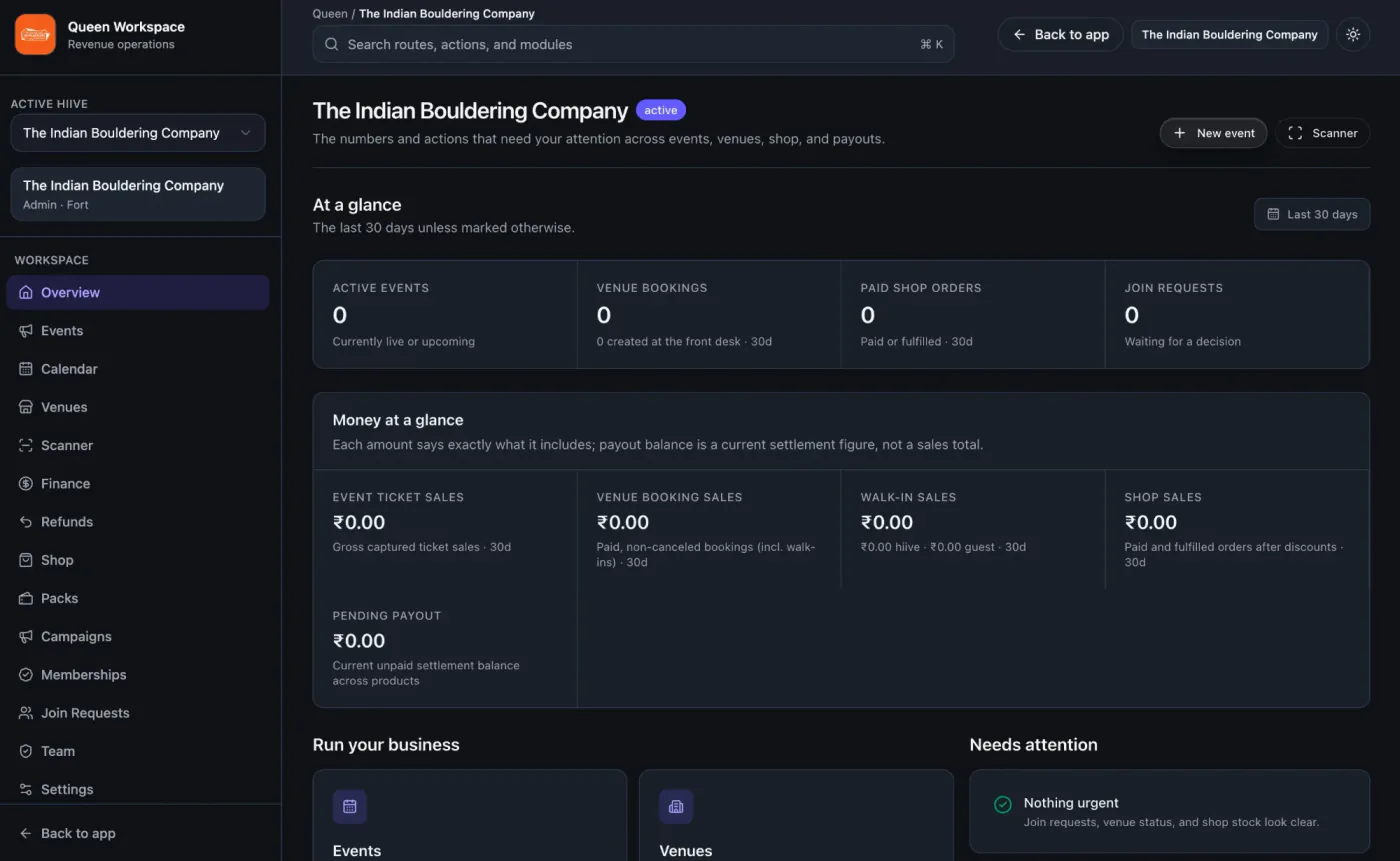Click the purple active status badge
Screen dimensions: 1400x861
click(661, 110)
